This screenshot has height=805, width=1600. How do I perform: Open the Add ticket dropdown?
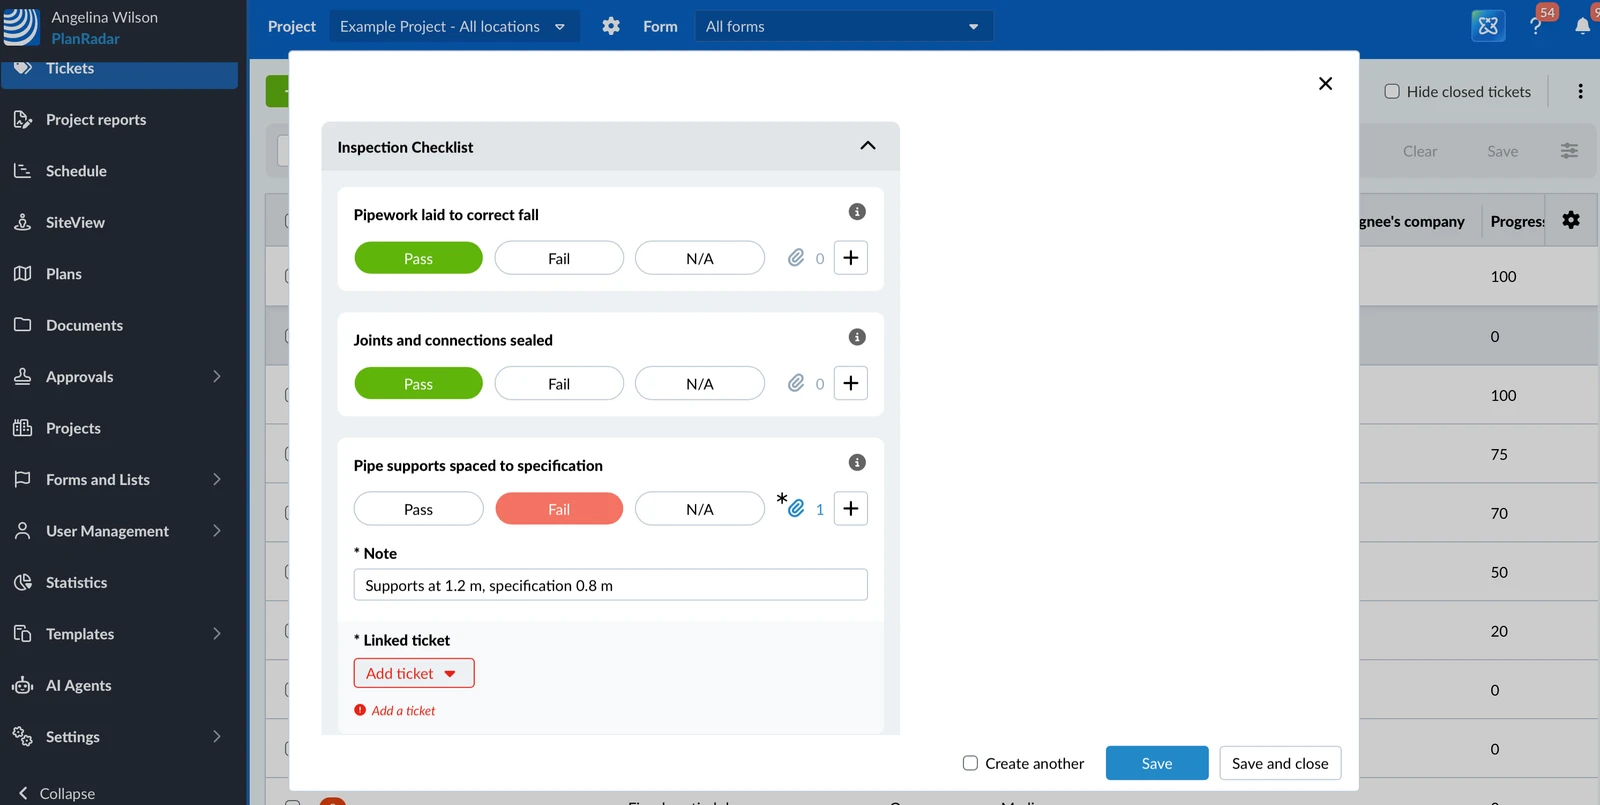click(414, 673)
